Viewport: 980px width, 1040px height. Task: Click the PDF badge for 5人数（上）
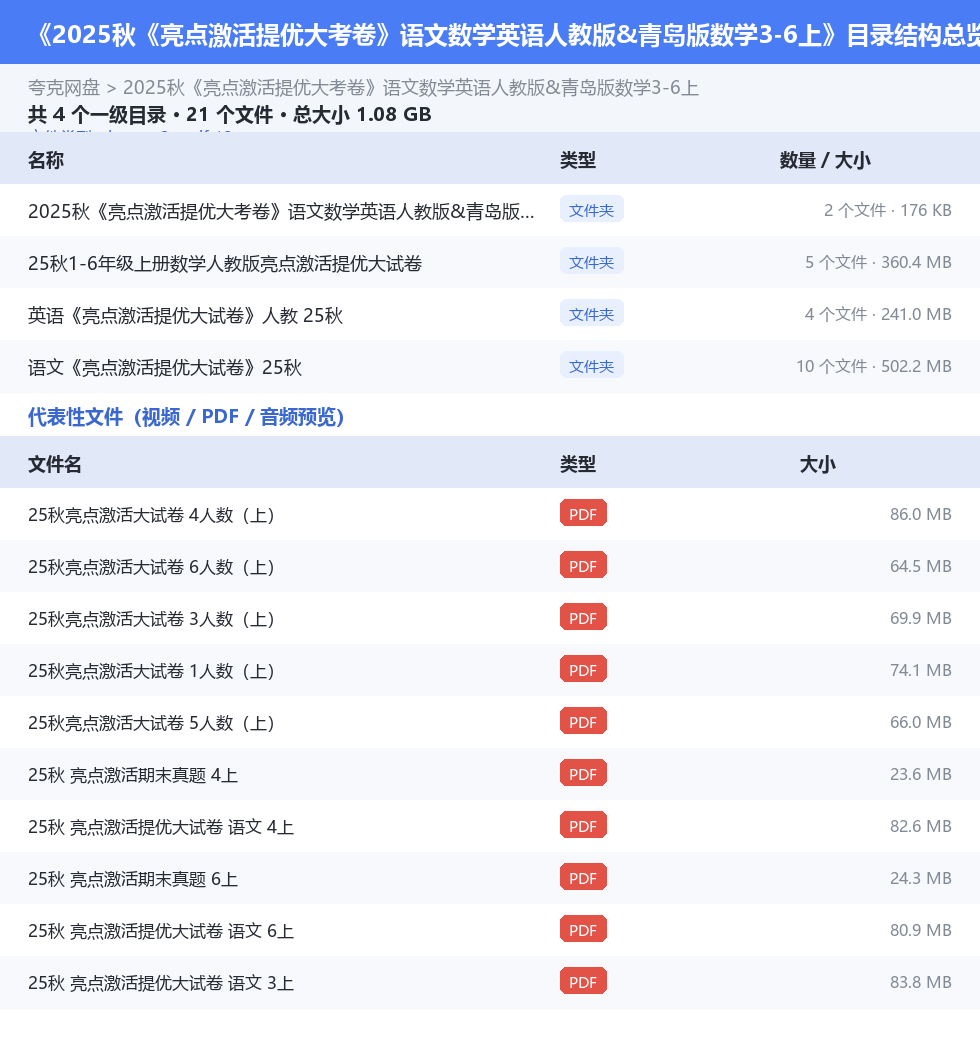pyautogui.click(x=583, y=721)
